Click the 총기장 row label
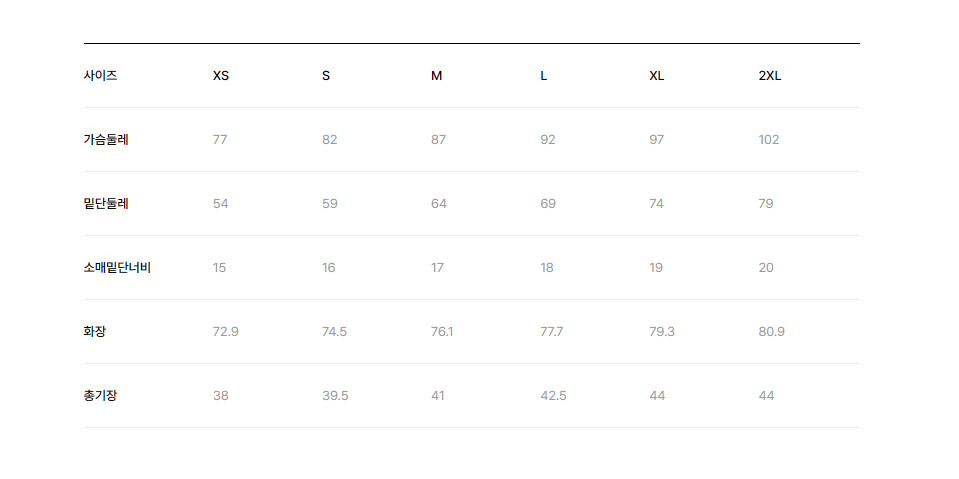The image size is (959, 479). click(x=100, y=396)
